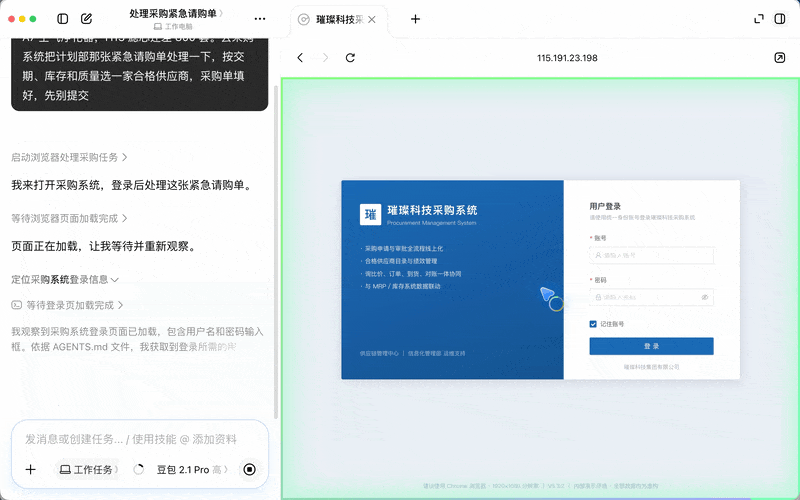Reload the browser page
The image size is (800, 500).
pyautogui.click(x=350, y=58)
